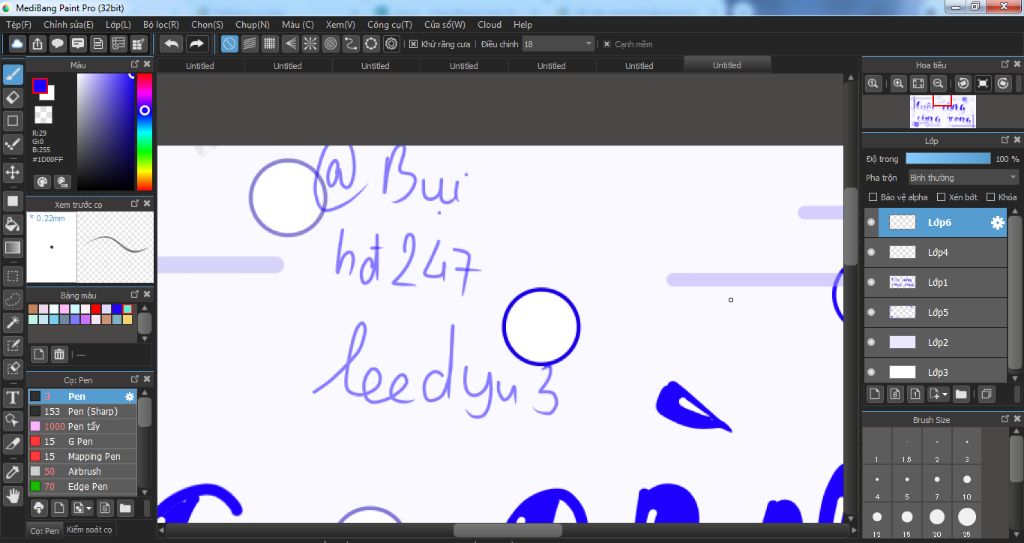Click the Redo arrow in the toolbar
1024x543 pixels.
196,44
